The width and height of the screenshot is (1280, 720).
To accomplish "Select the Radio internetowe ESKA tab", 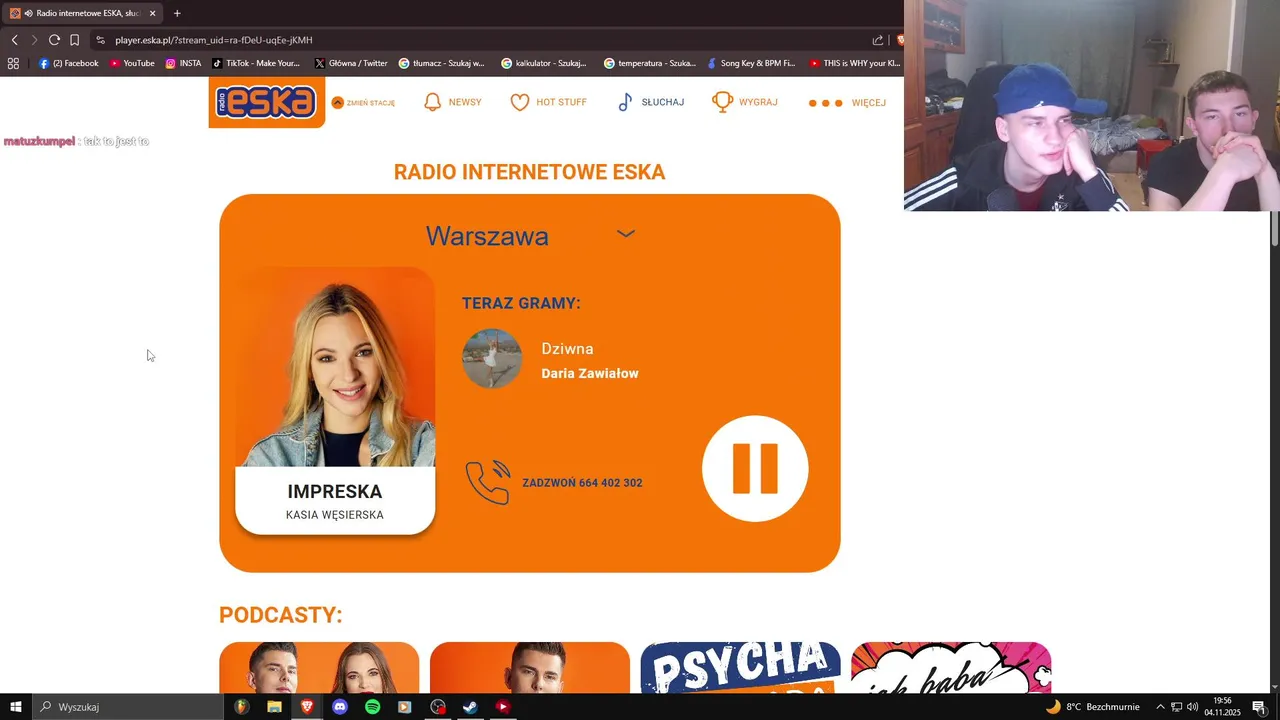I will (83, 13).
